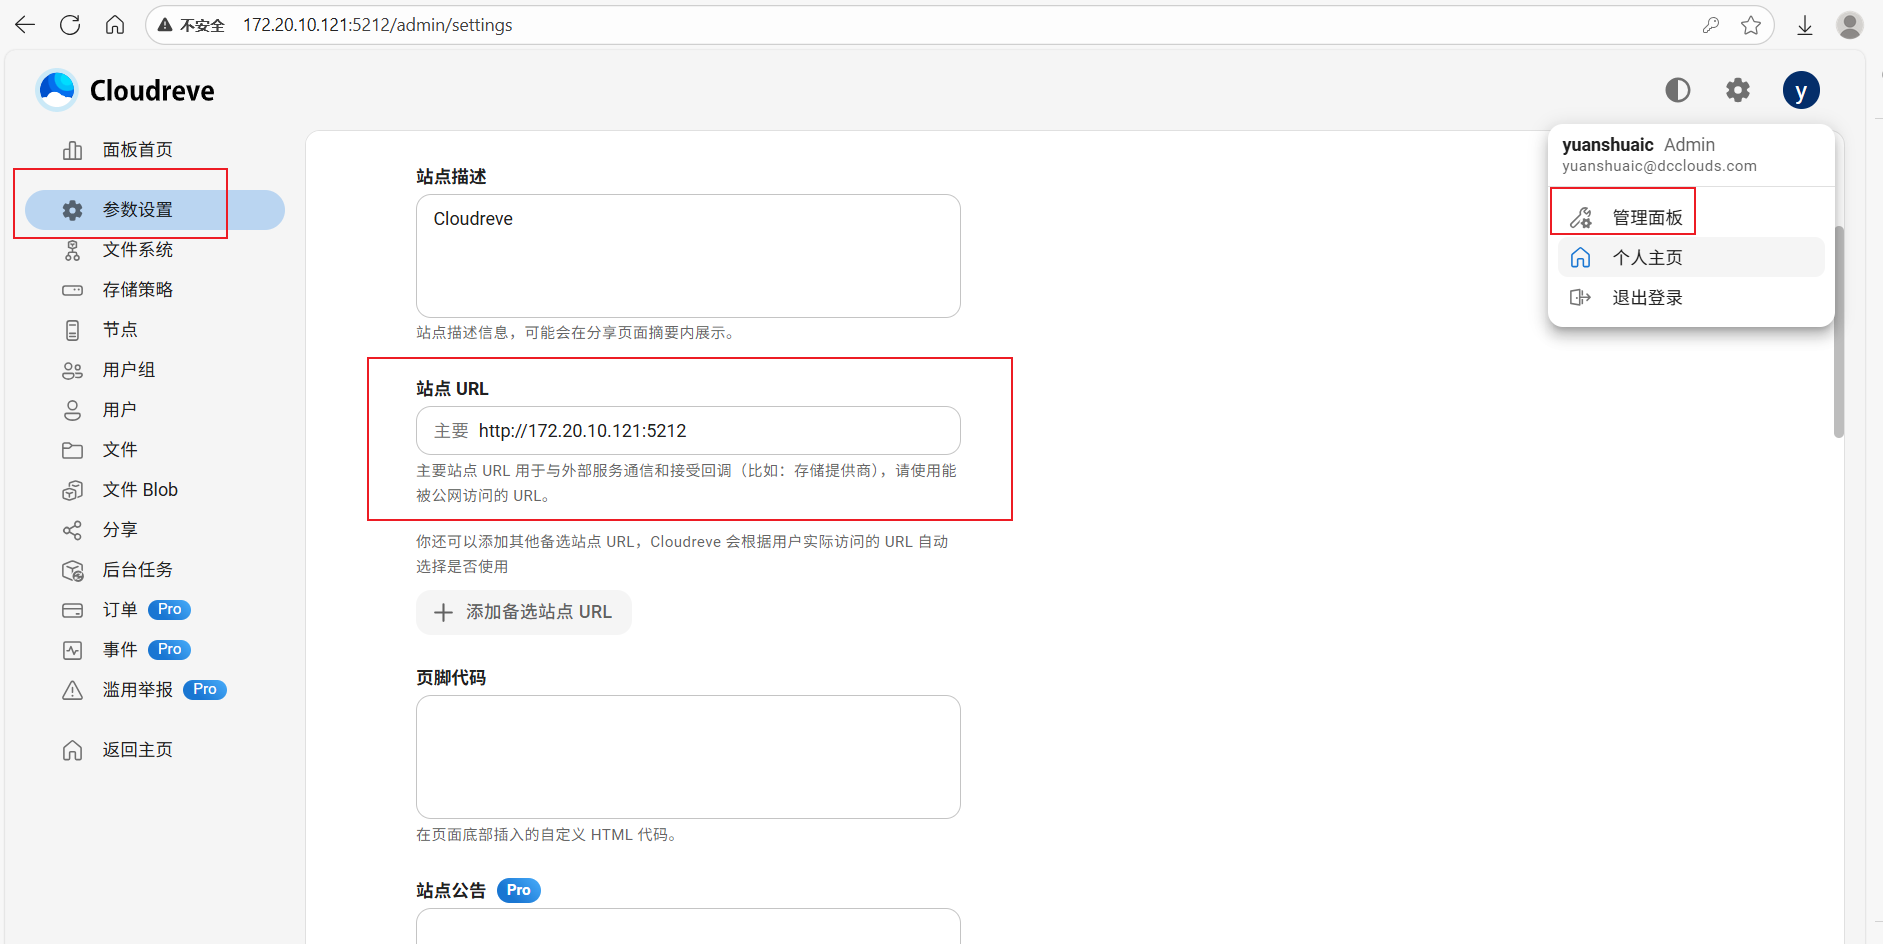Click the Cloudreve title text
Screen dimensions: 1883x944
pyautogui.click(x=152, y=91)
